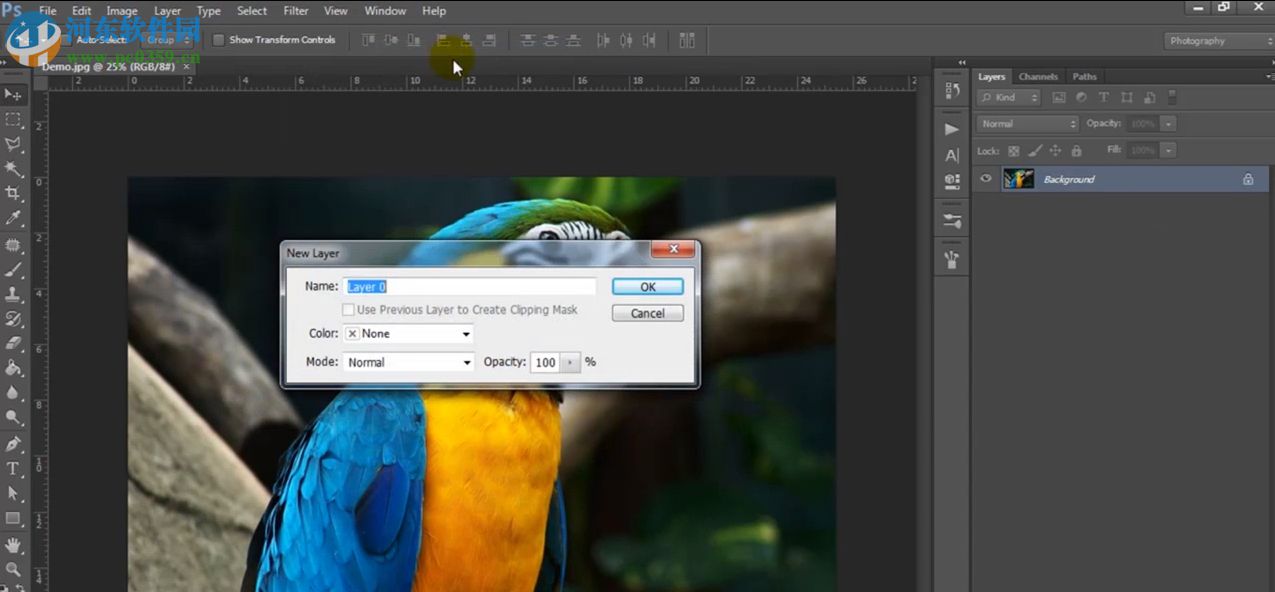Enable Show Transform Controls checkbox
Viewport: 1275px width, 592px height.
pos(218,40)
